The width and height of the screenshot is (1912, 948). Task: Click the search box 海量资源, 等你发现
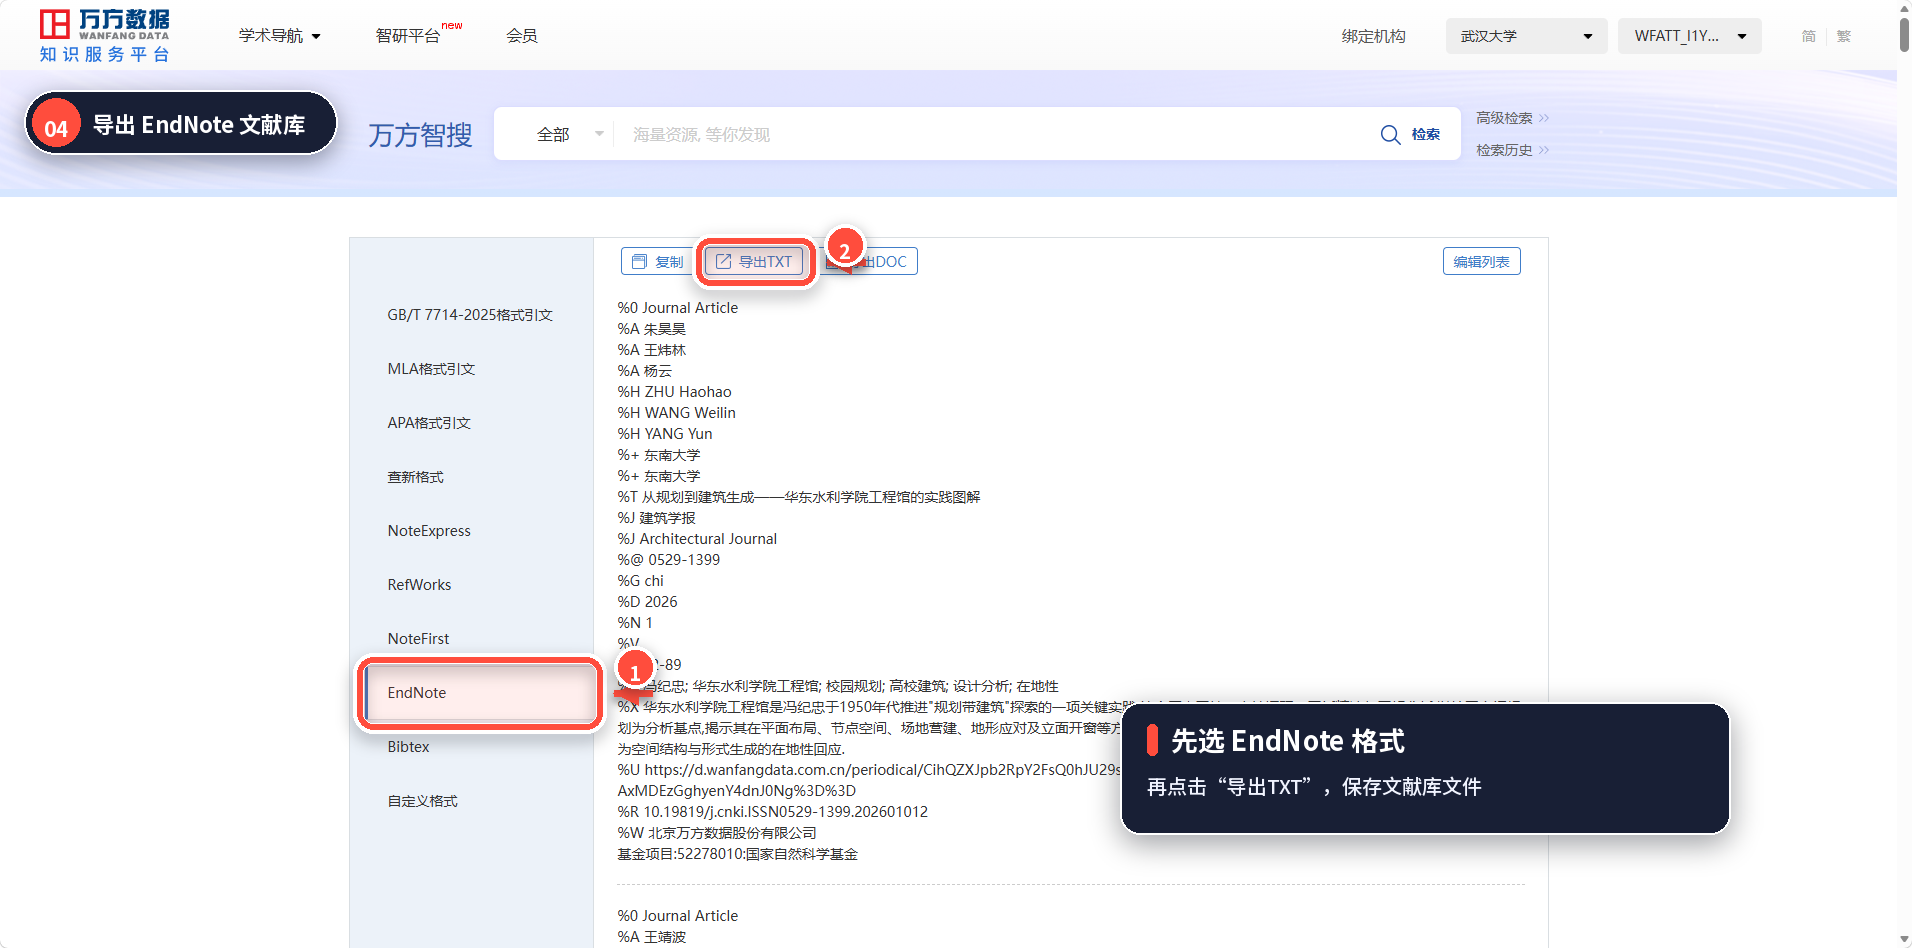point(990,134)
